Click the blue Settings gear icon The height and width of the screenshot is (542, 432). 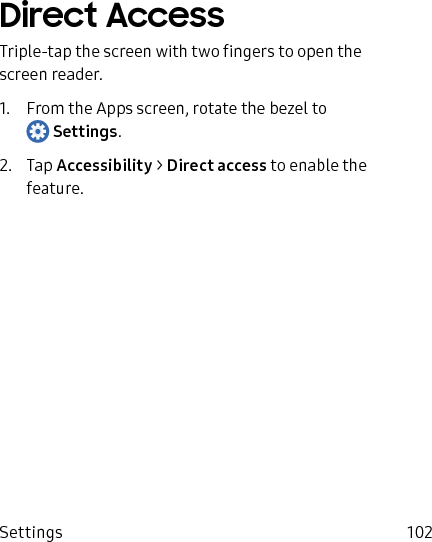click(x=38, y=131)
